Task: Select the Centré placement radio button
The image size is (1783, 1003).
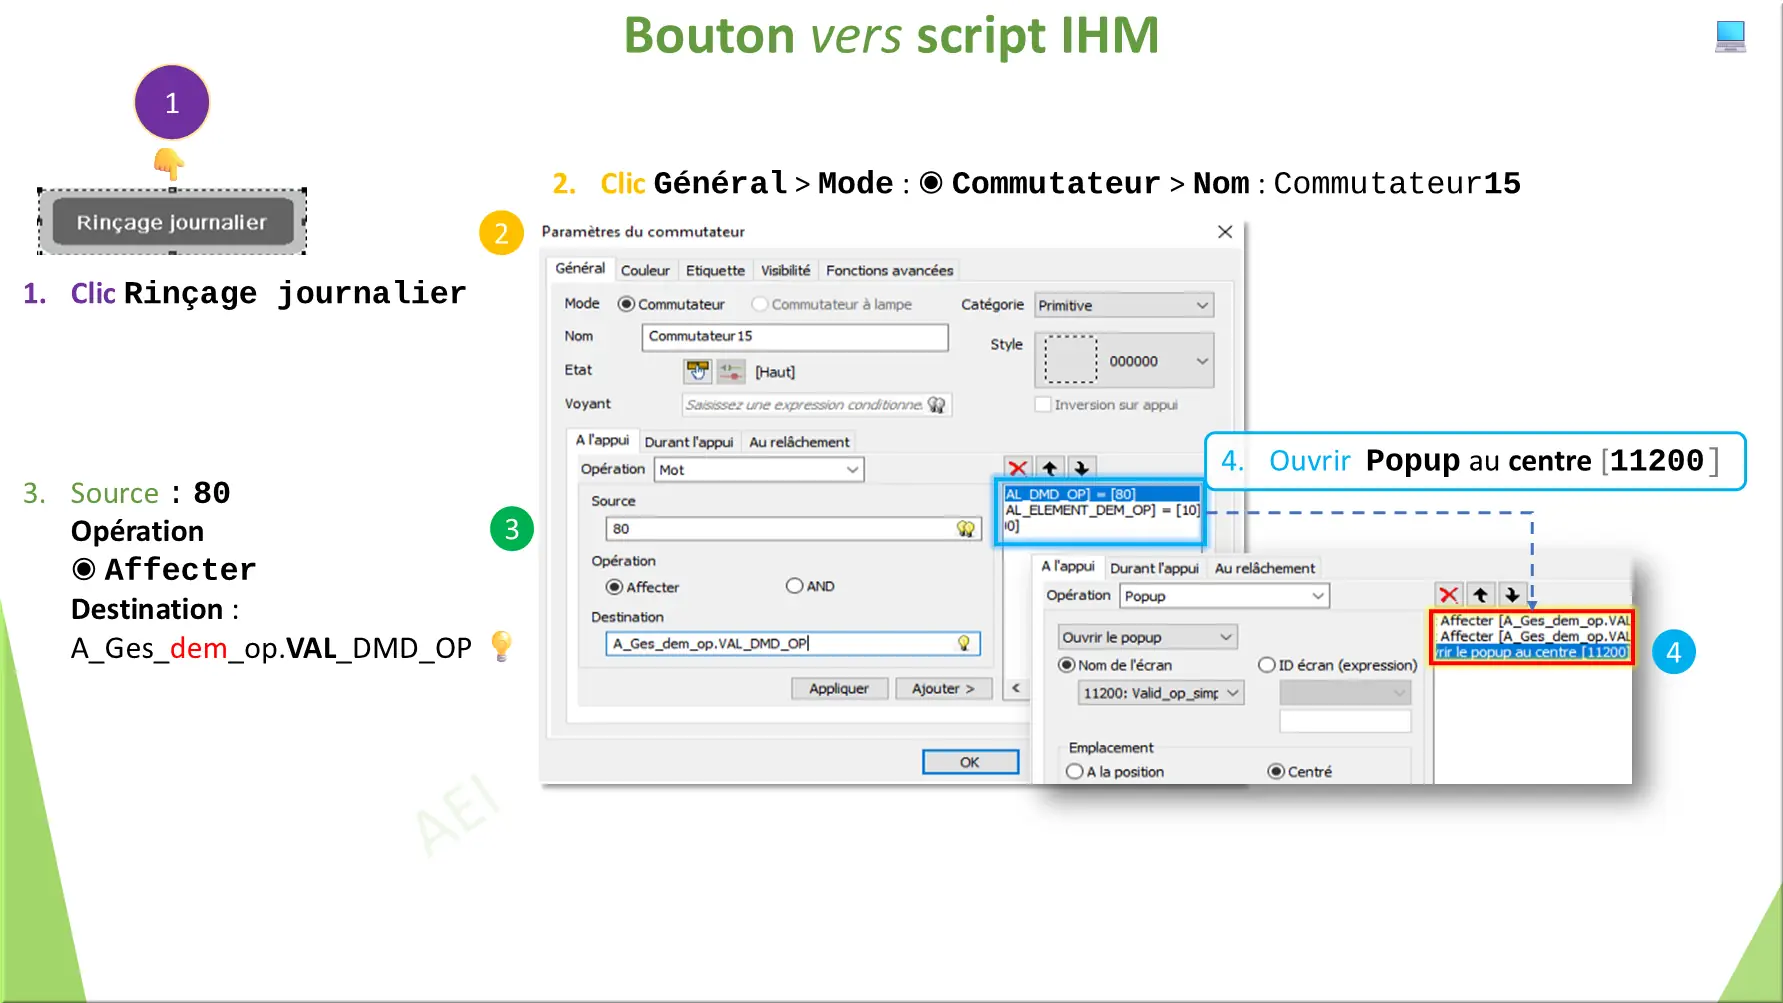Action: 1276,771
